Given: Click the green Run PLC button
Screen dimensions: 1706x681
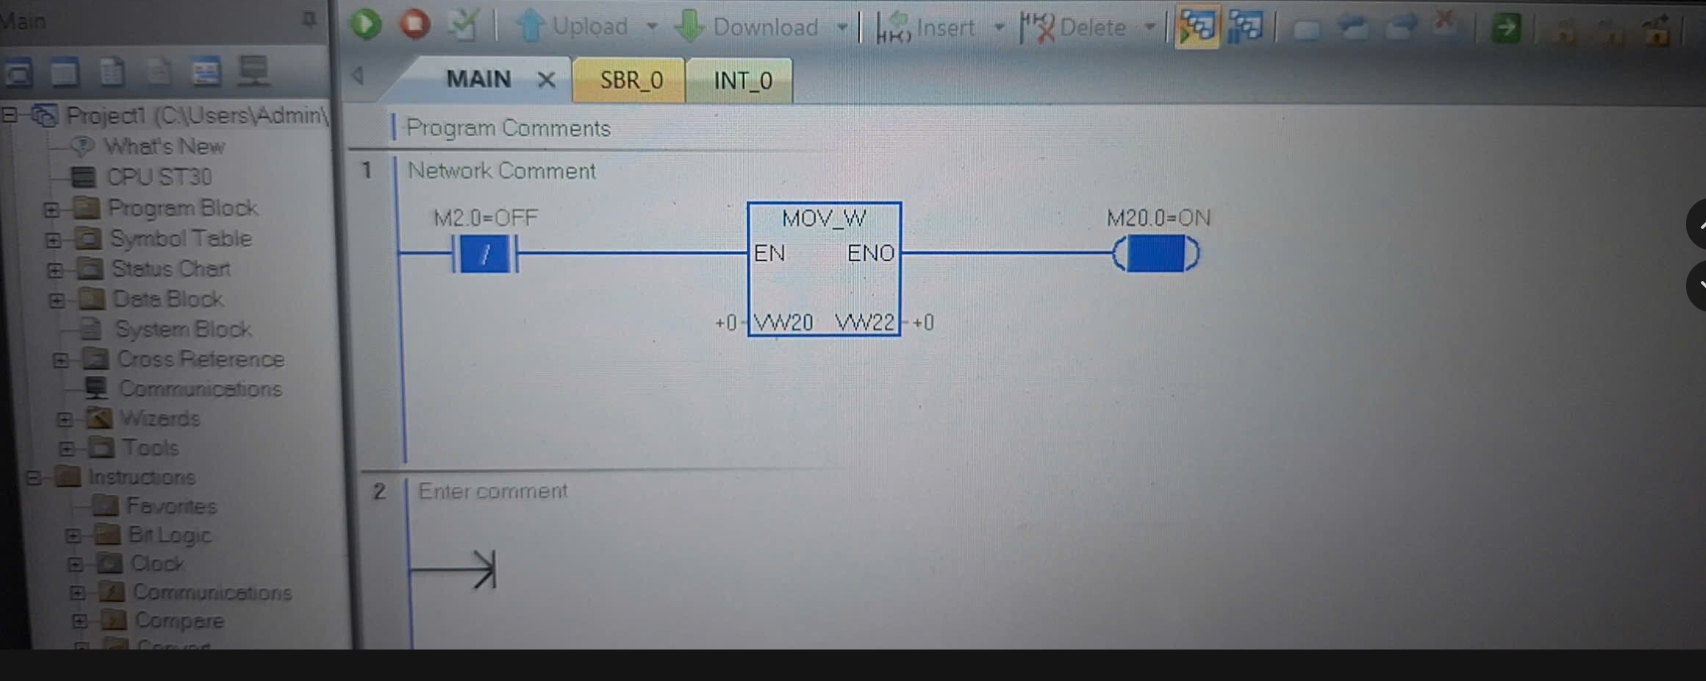Looking at the screenshot, I should [x=366, y=24].
